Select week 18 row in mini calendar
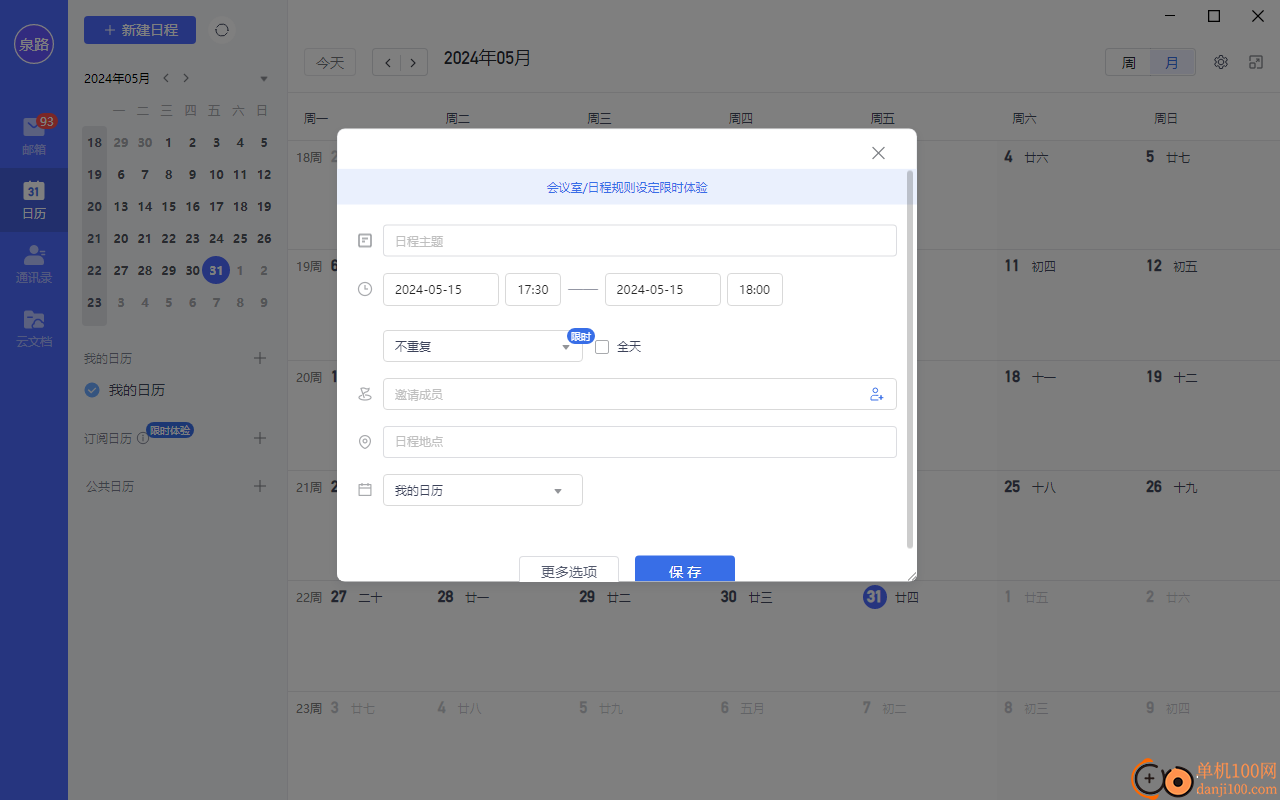This screenshot has height=800, width=1280. [x=94, y=142]
